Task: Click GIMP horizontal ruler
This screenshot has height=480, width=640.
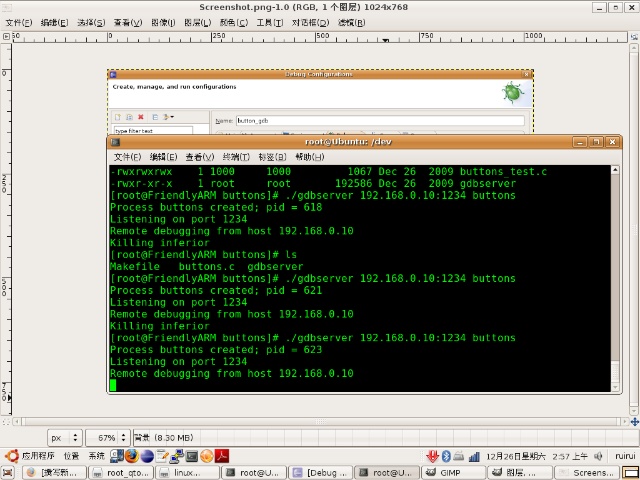Action: point(320,38)
